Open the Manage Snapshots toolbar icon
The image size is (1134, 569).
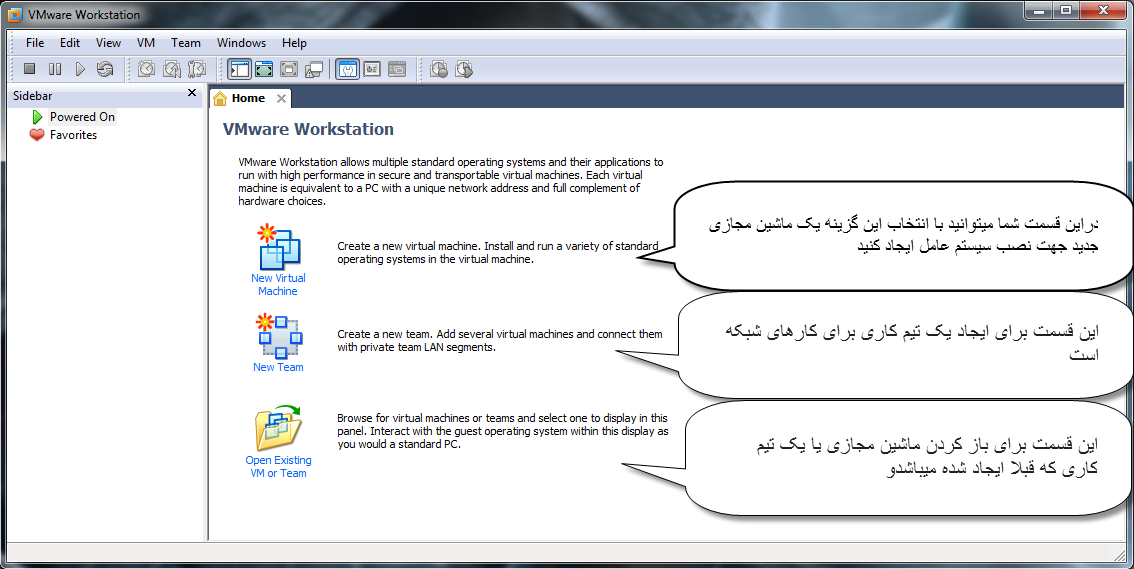[x=197, y=69]
